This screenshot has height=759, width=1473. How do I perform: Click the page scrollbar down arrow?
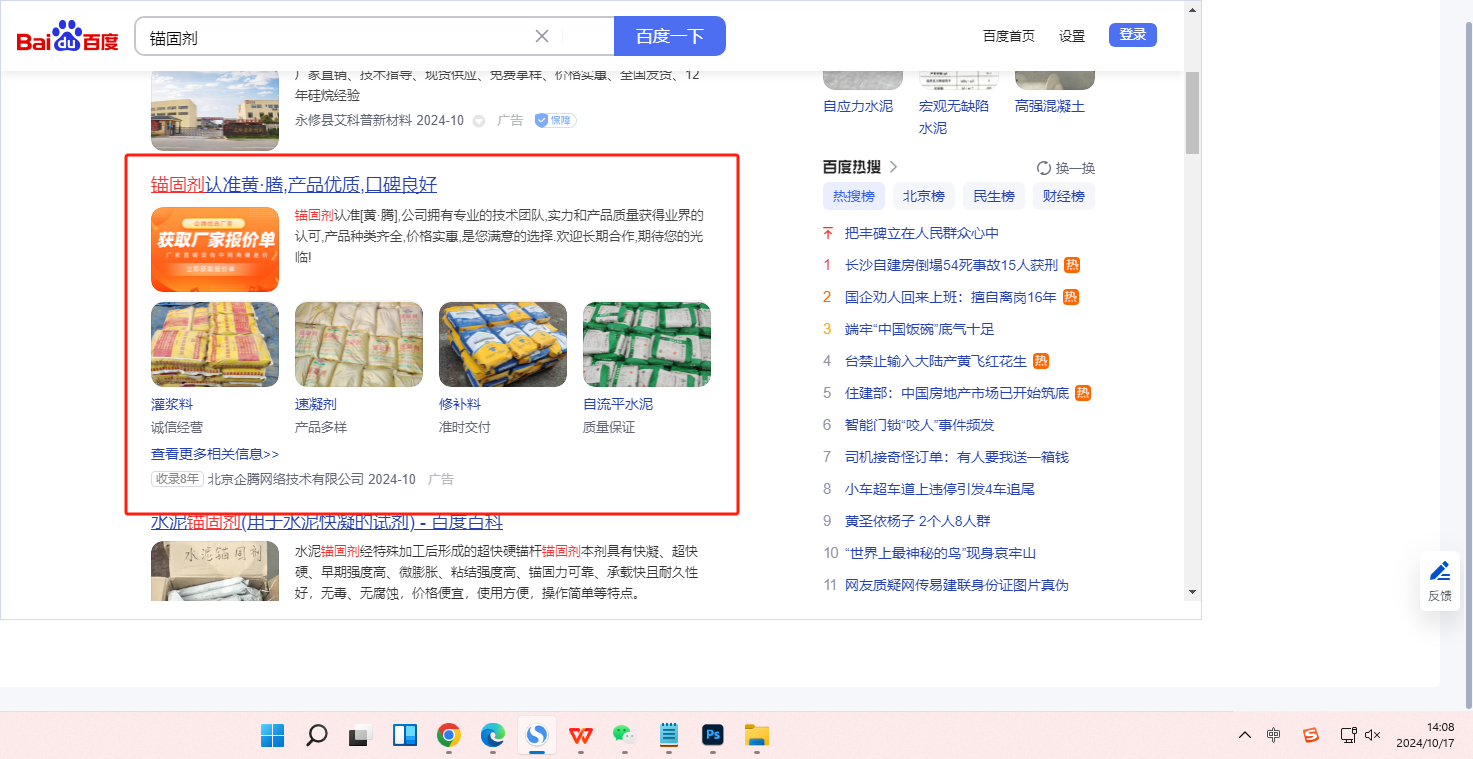1192,592
